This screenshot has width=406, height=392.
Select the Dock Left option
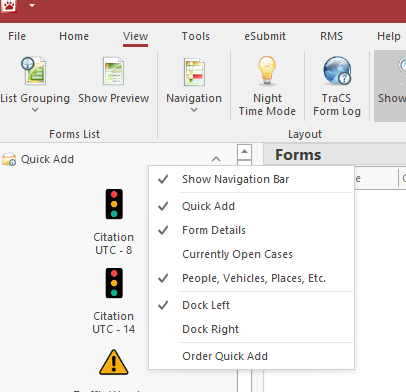coord(251,305)
